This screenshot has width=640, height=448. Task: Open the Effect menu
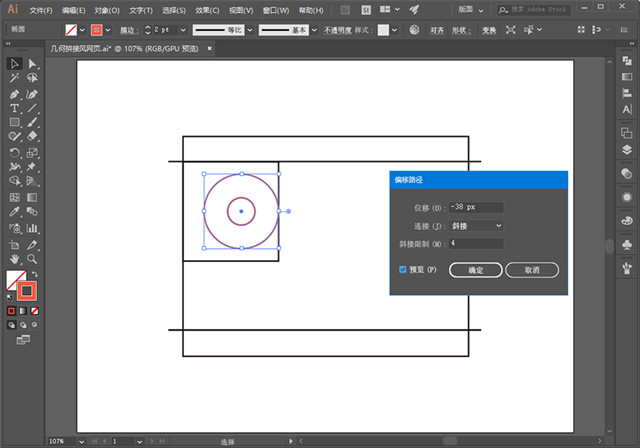coord(208,9)
